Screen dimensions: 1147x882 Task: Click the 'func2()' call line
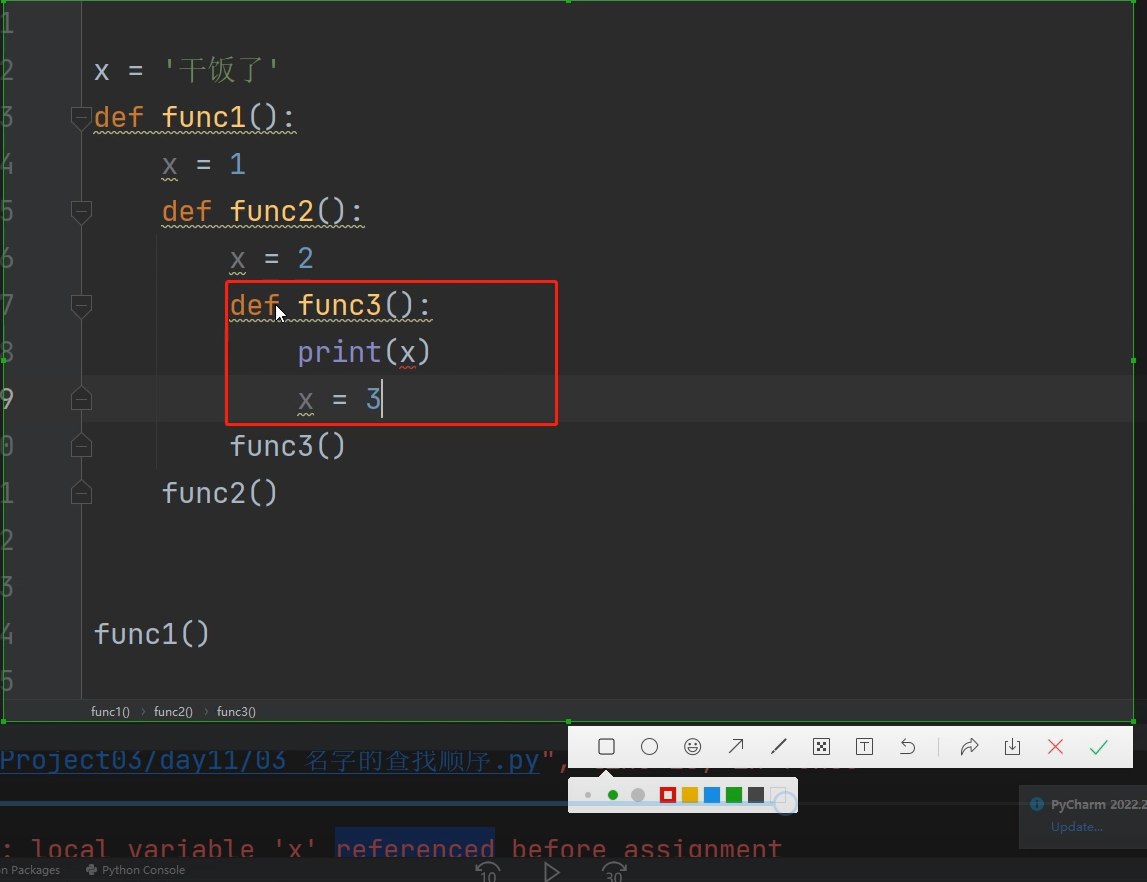click(x=219, y=493)
